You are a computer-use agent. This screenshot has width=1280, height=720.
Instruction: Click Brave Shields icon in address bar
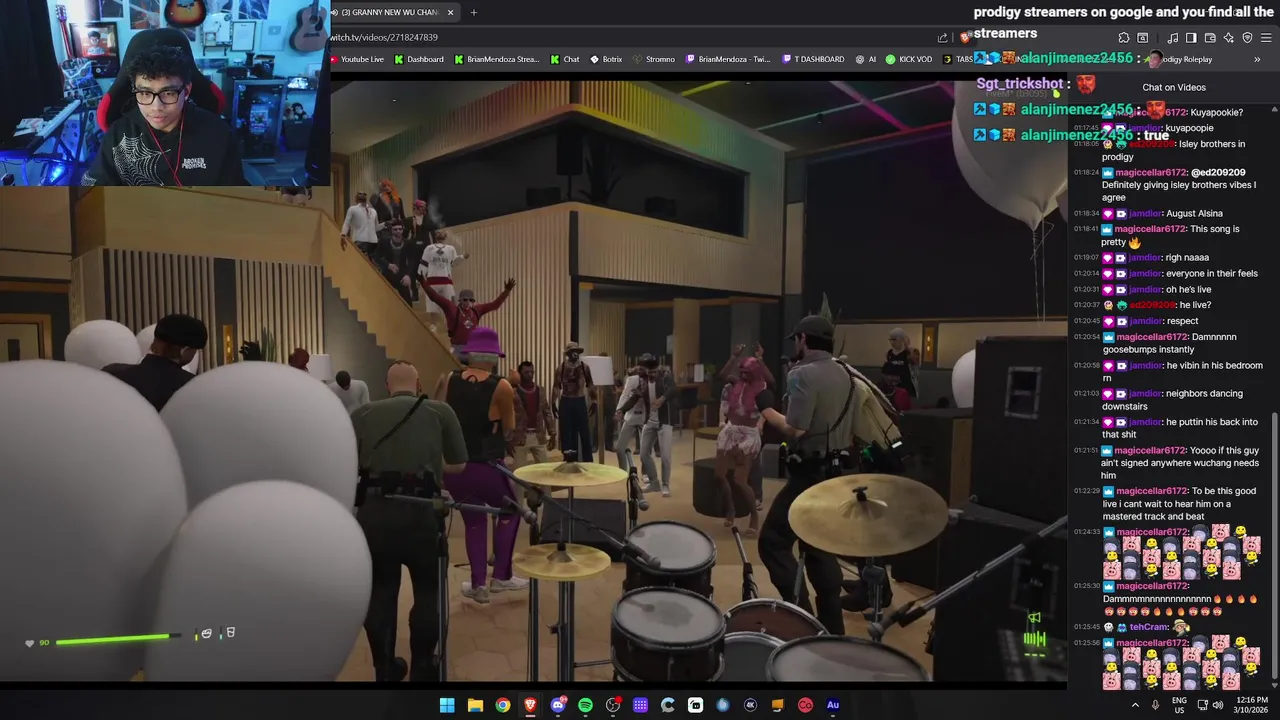pos(966,38)
